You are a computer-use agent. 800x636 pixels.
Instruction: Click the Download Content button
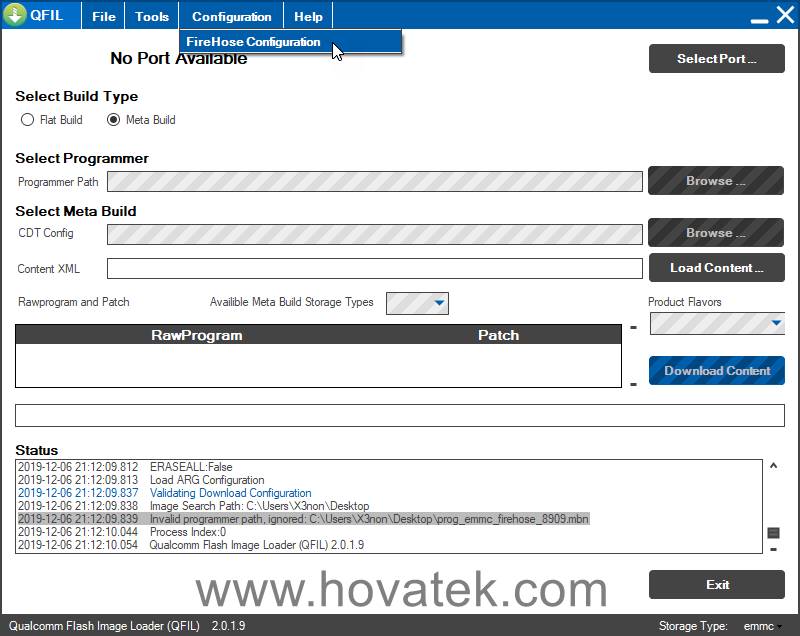click(716, 371)
